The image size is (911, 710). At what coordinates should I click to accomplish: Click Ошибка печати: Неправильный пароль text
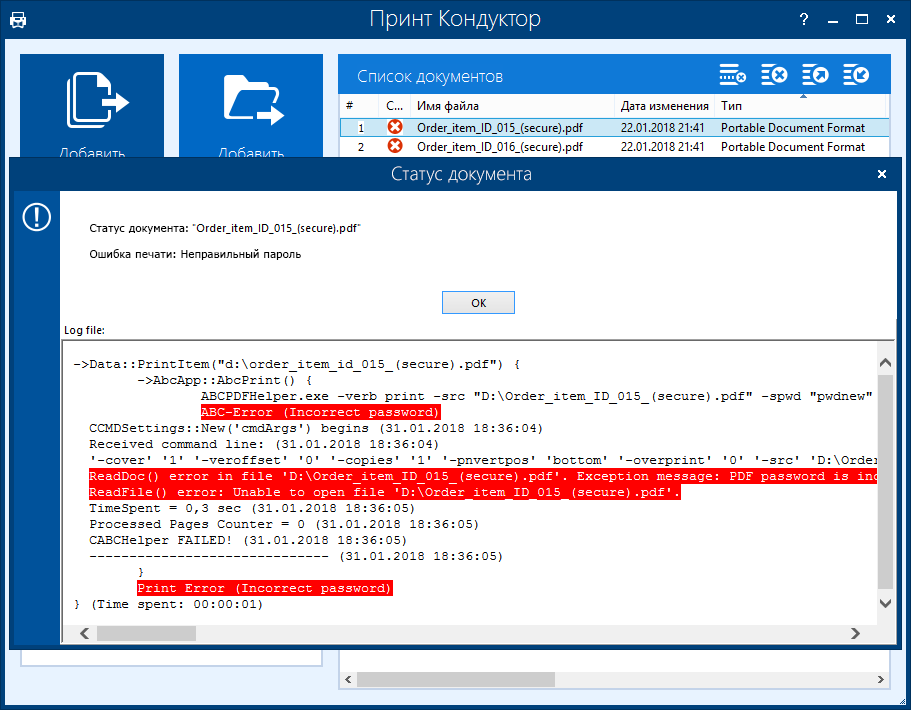[195, 254]
